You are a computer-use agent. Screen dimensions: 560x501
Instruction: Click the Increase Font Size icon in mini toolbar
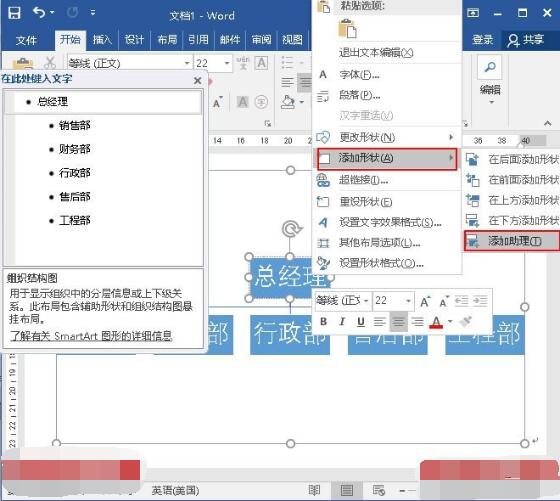(x=425, y=302)
